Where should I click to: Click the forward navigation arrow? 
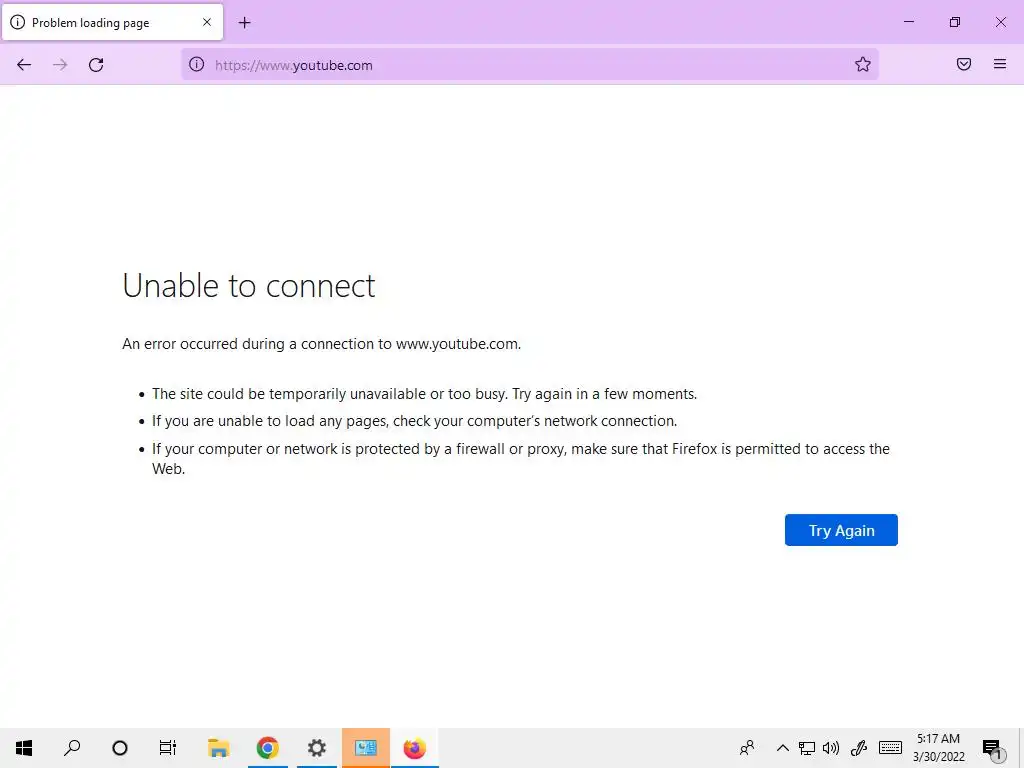pos(60,65)
